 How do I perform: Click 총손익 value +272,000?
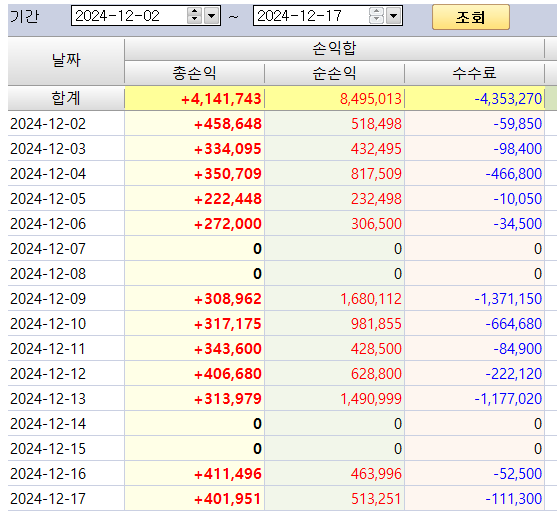tap(228, 224)
